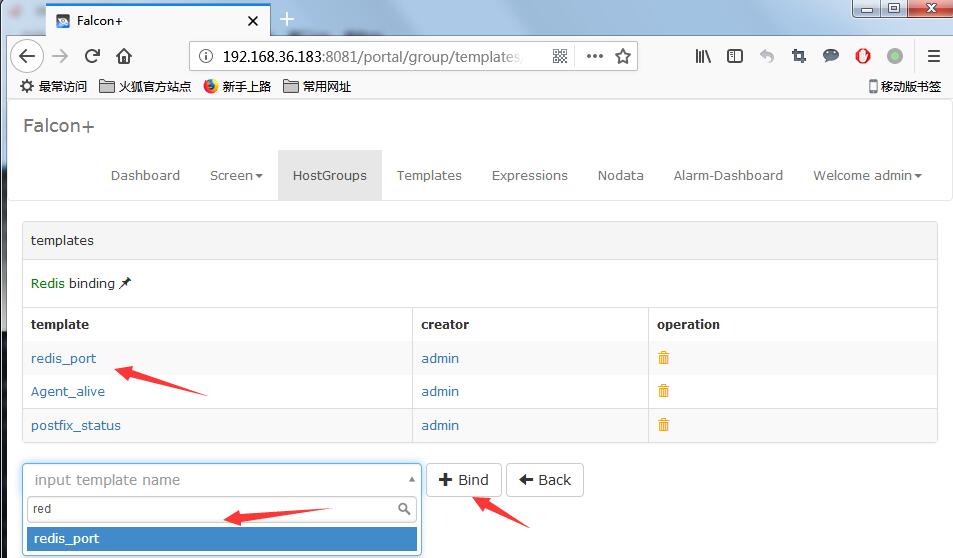
Task: Open the Alarm-Dashboard menu item
Action: tap(728, 175)
